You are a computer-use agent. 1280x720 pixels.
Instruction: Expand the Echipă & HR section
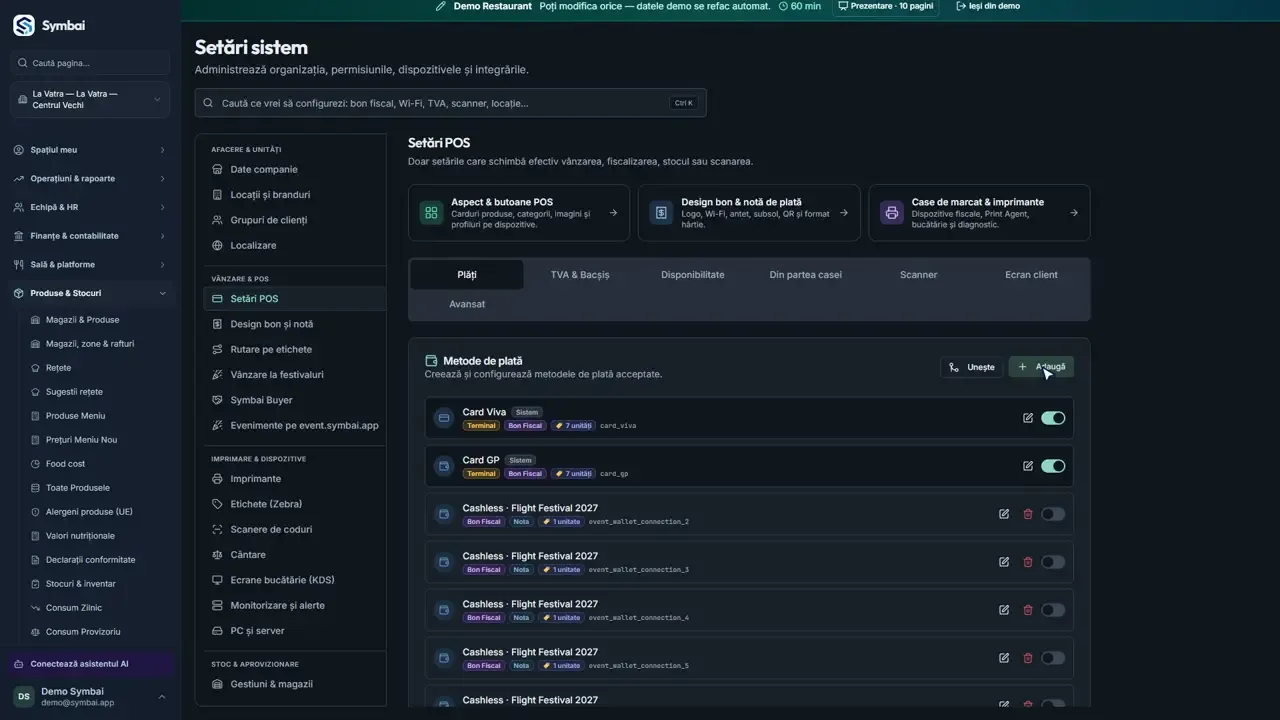(x=90, y=207)
